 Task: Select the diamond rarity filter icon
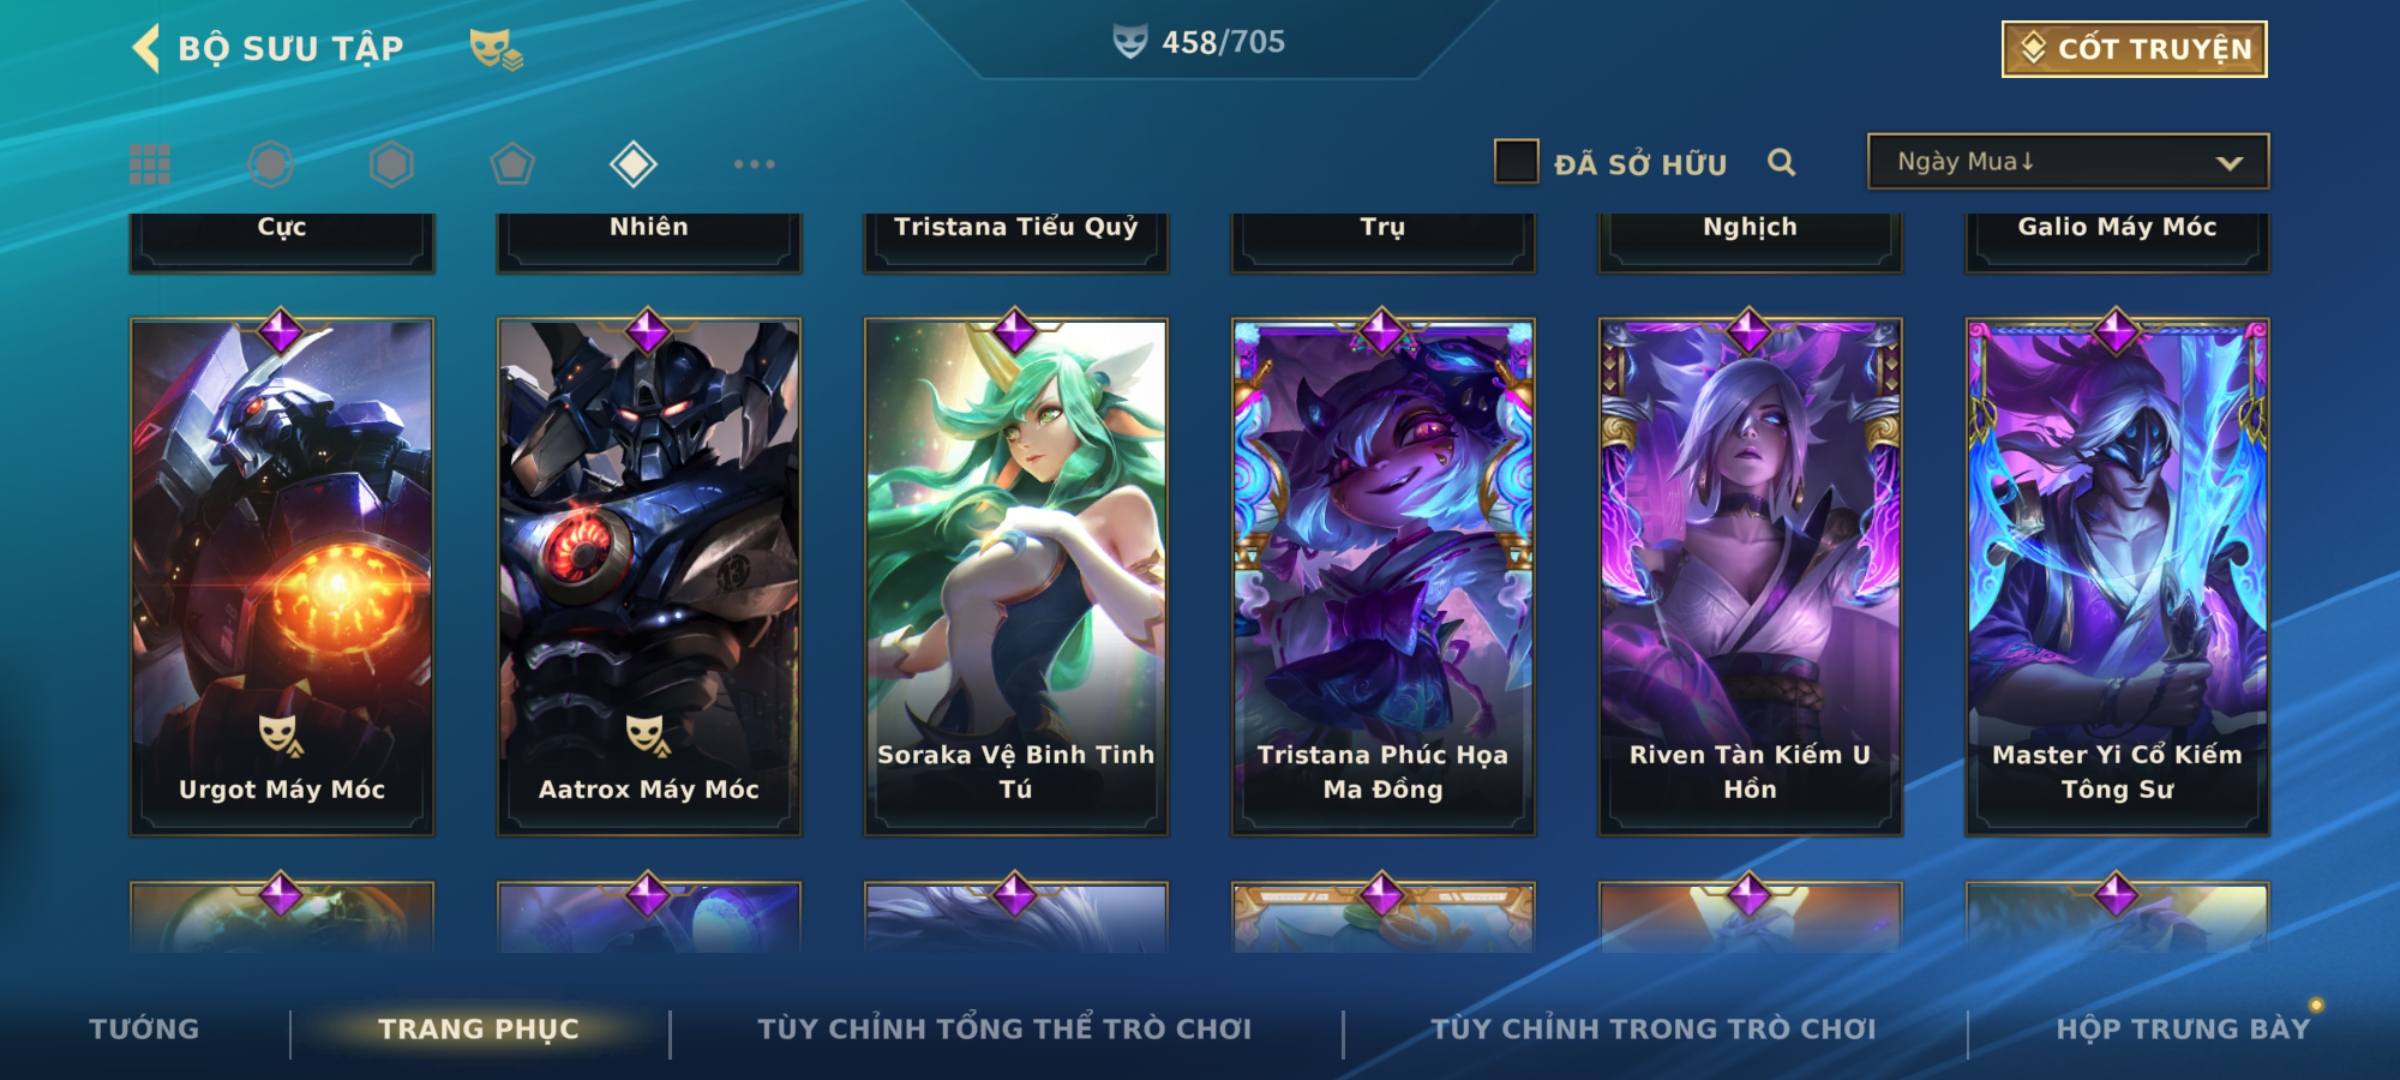(x=633, y=164)
